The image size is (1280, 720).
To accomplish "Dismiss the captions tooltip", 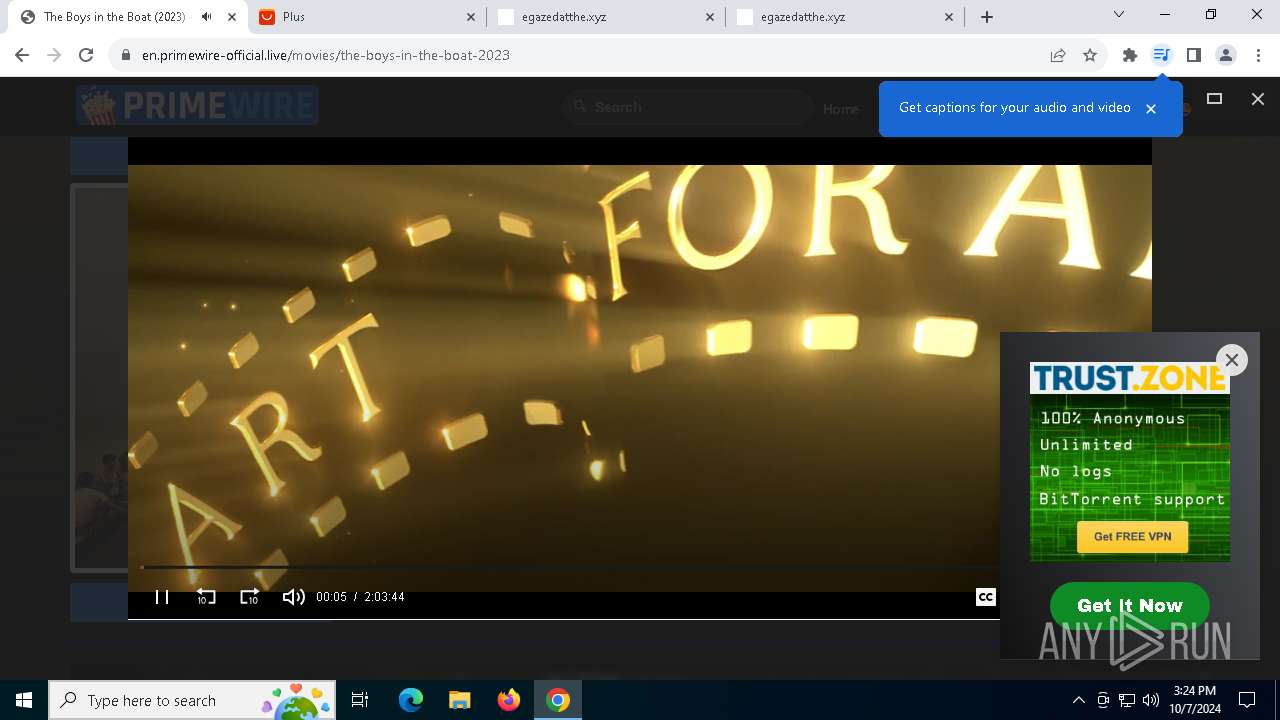I will (x=1151, y=109).
